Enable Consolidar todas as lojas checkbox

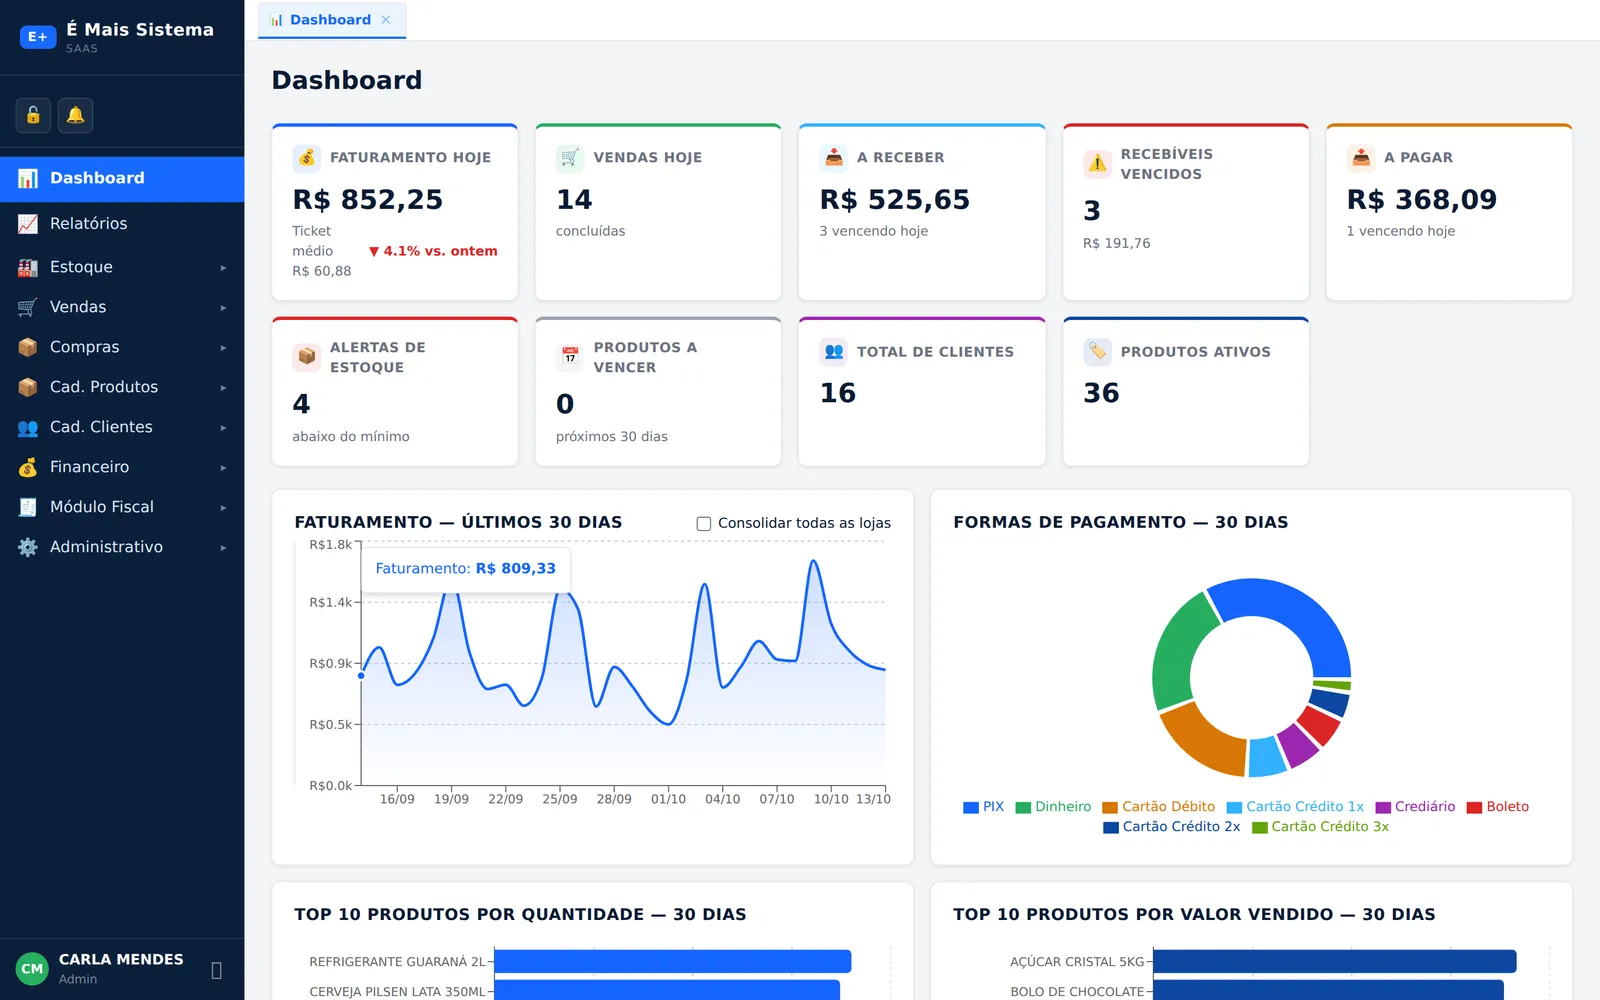tap(704, 523)
